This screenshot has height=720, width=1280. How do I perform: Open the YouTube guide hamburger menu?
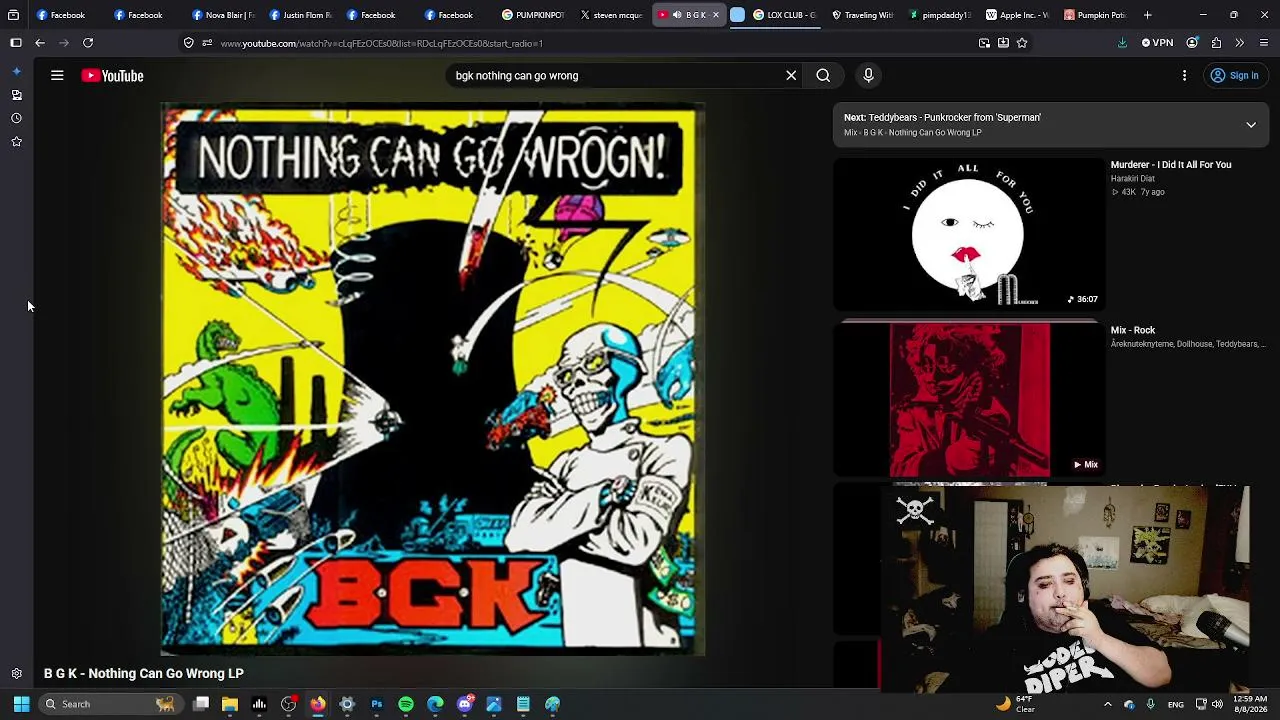click(57, 76)
